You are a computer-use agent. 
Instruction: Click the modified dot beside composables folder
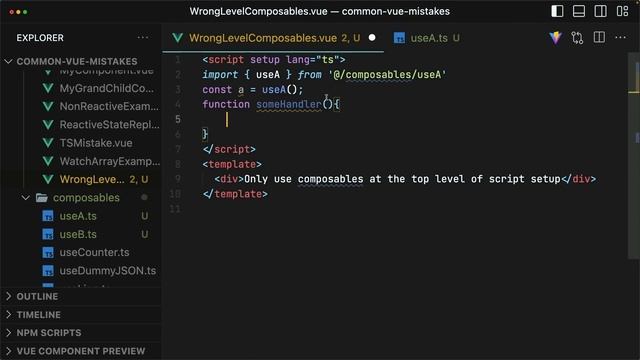point(144,198)
